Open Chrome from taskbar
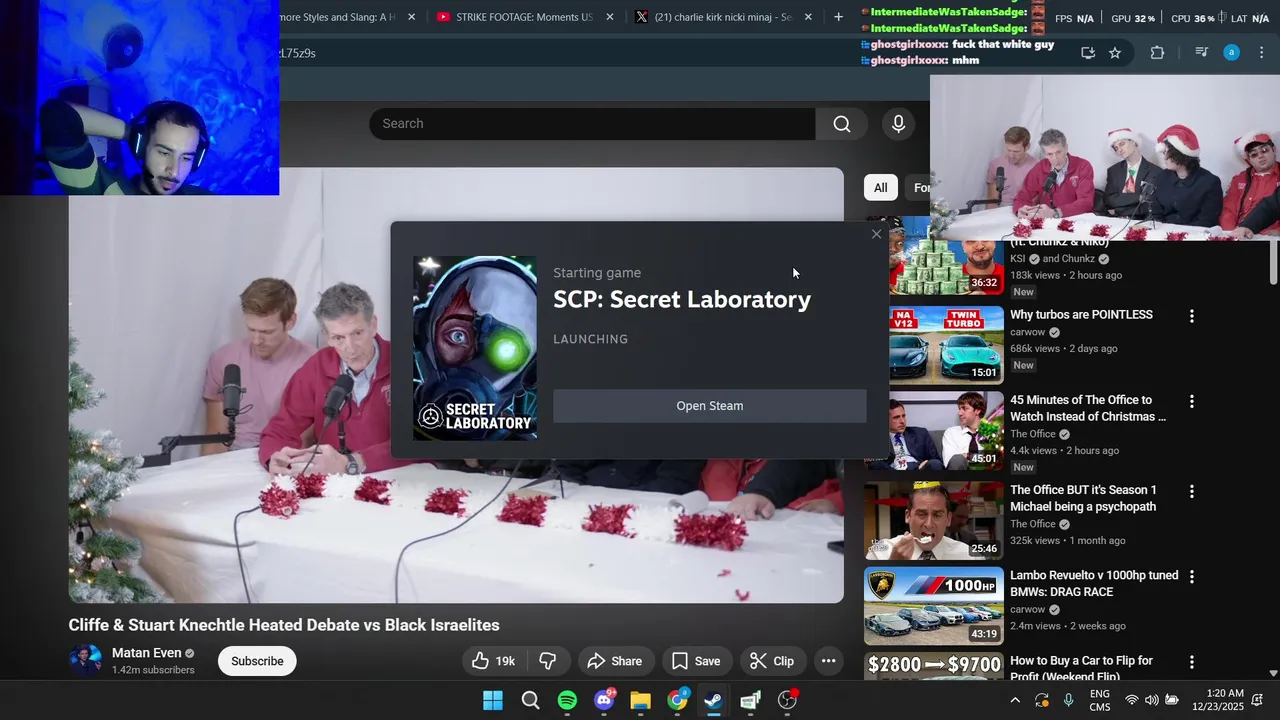 [x=678, y=700]
